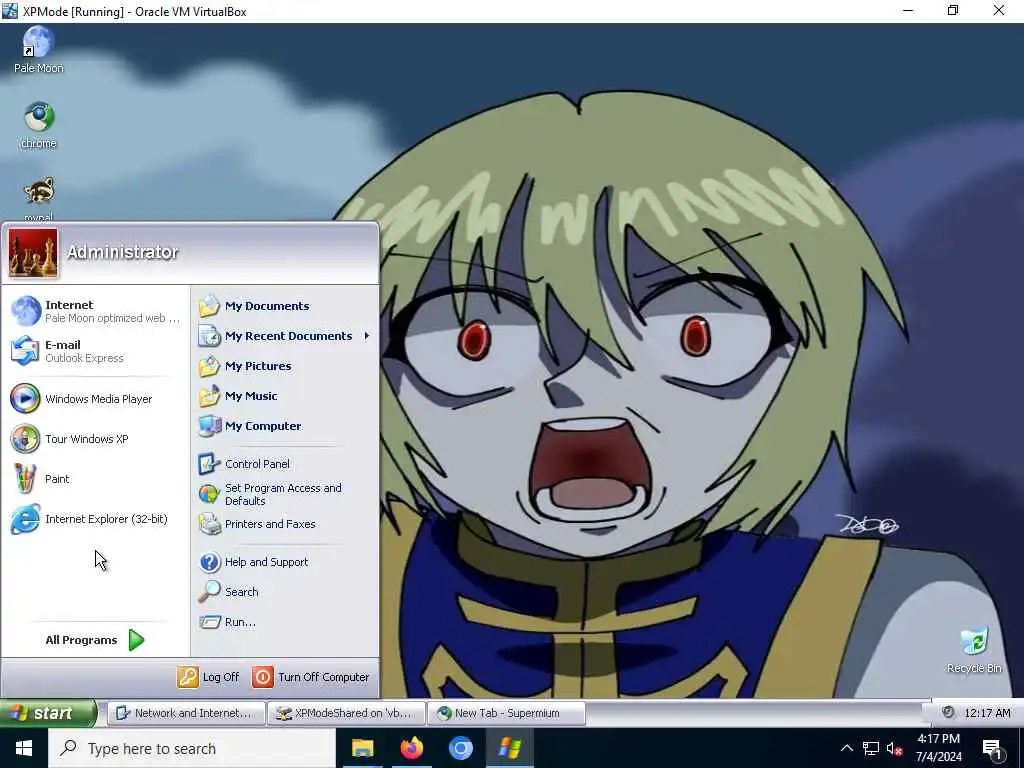Show hidden tray icons chevron
This screenshot has width=1024, height=768.
pyautogui.click(x=846, y=748)
